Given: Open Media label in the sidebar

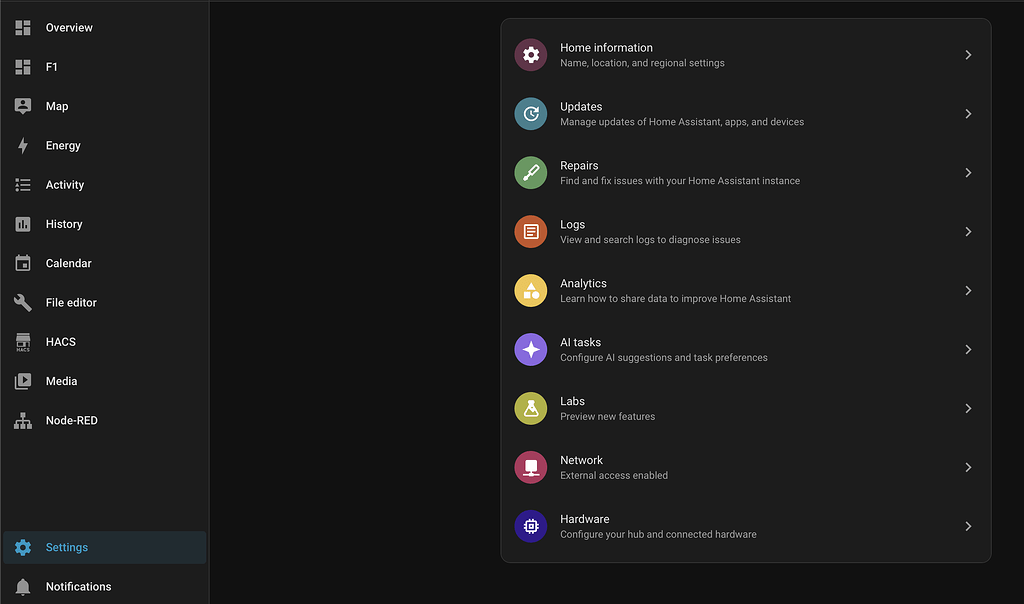Looking at the screenshot, I should pyautogui.click(x=61, y=381).
